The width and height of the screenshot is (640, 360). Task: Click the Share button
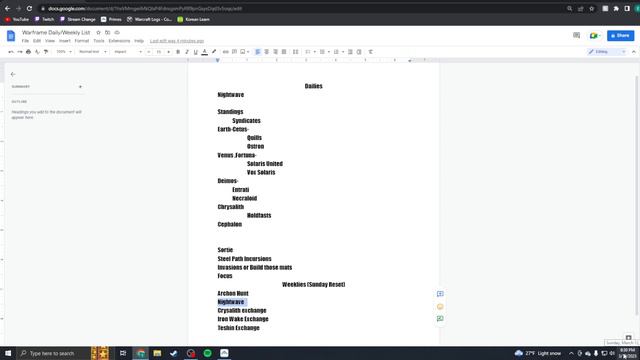[620, 36]
